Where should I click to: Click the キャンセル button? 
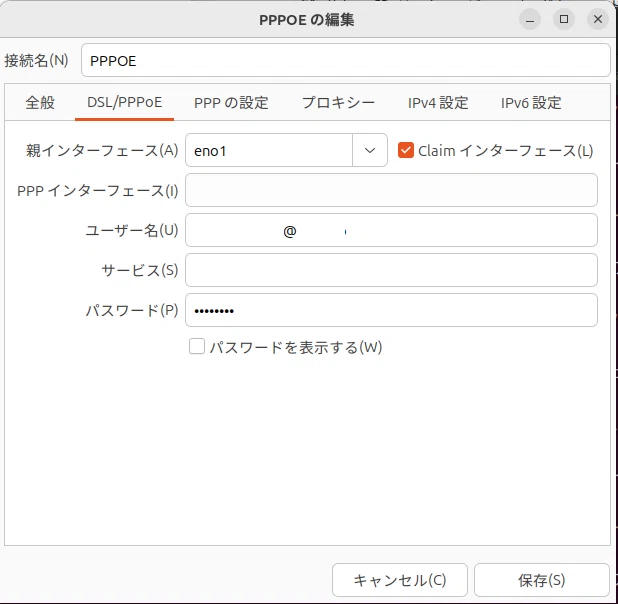click(x=400, y=580)
